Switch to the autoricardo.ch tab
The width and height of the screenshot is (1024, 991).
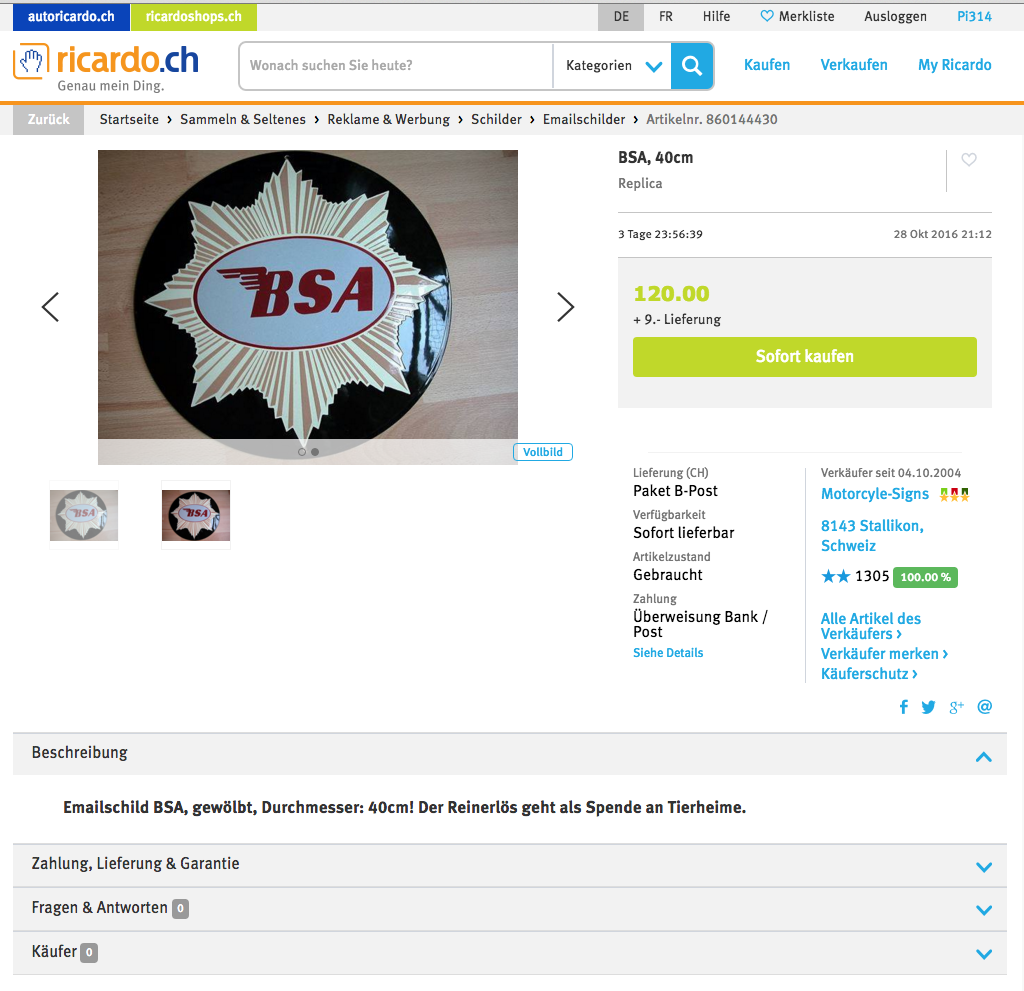[71, 17]
